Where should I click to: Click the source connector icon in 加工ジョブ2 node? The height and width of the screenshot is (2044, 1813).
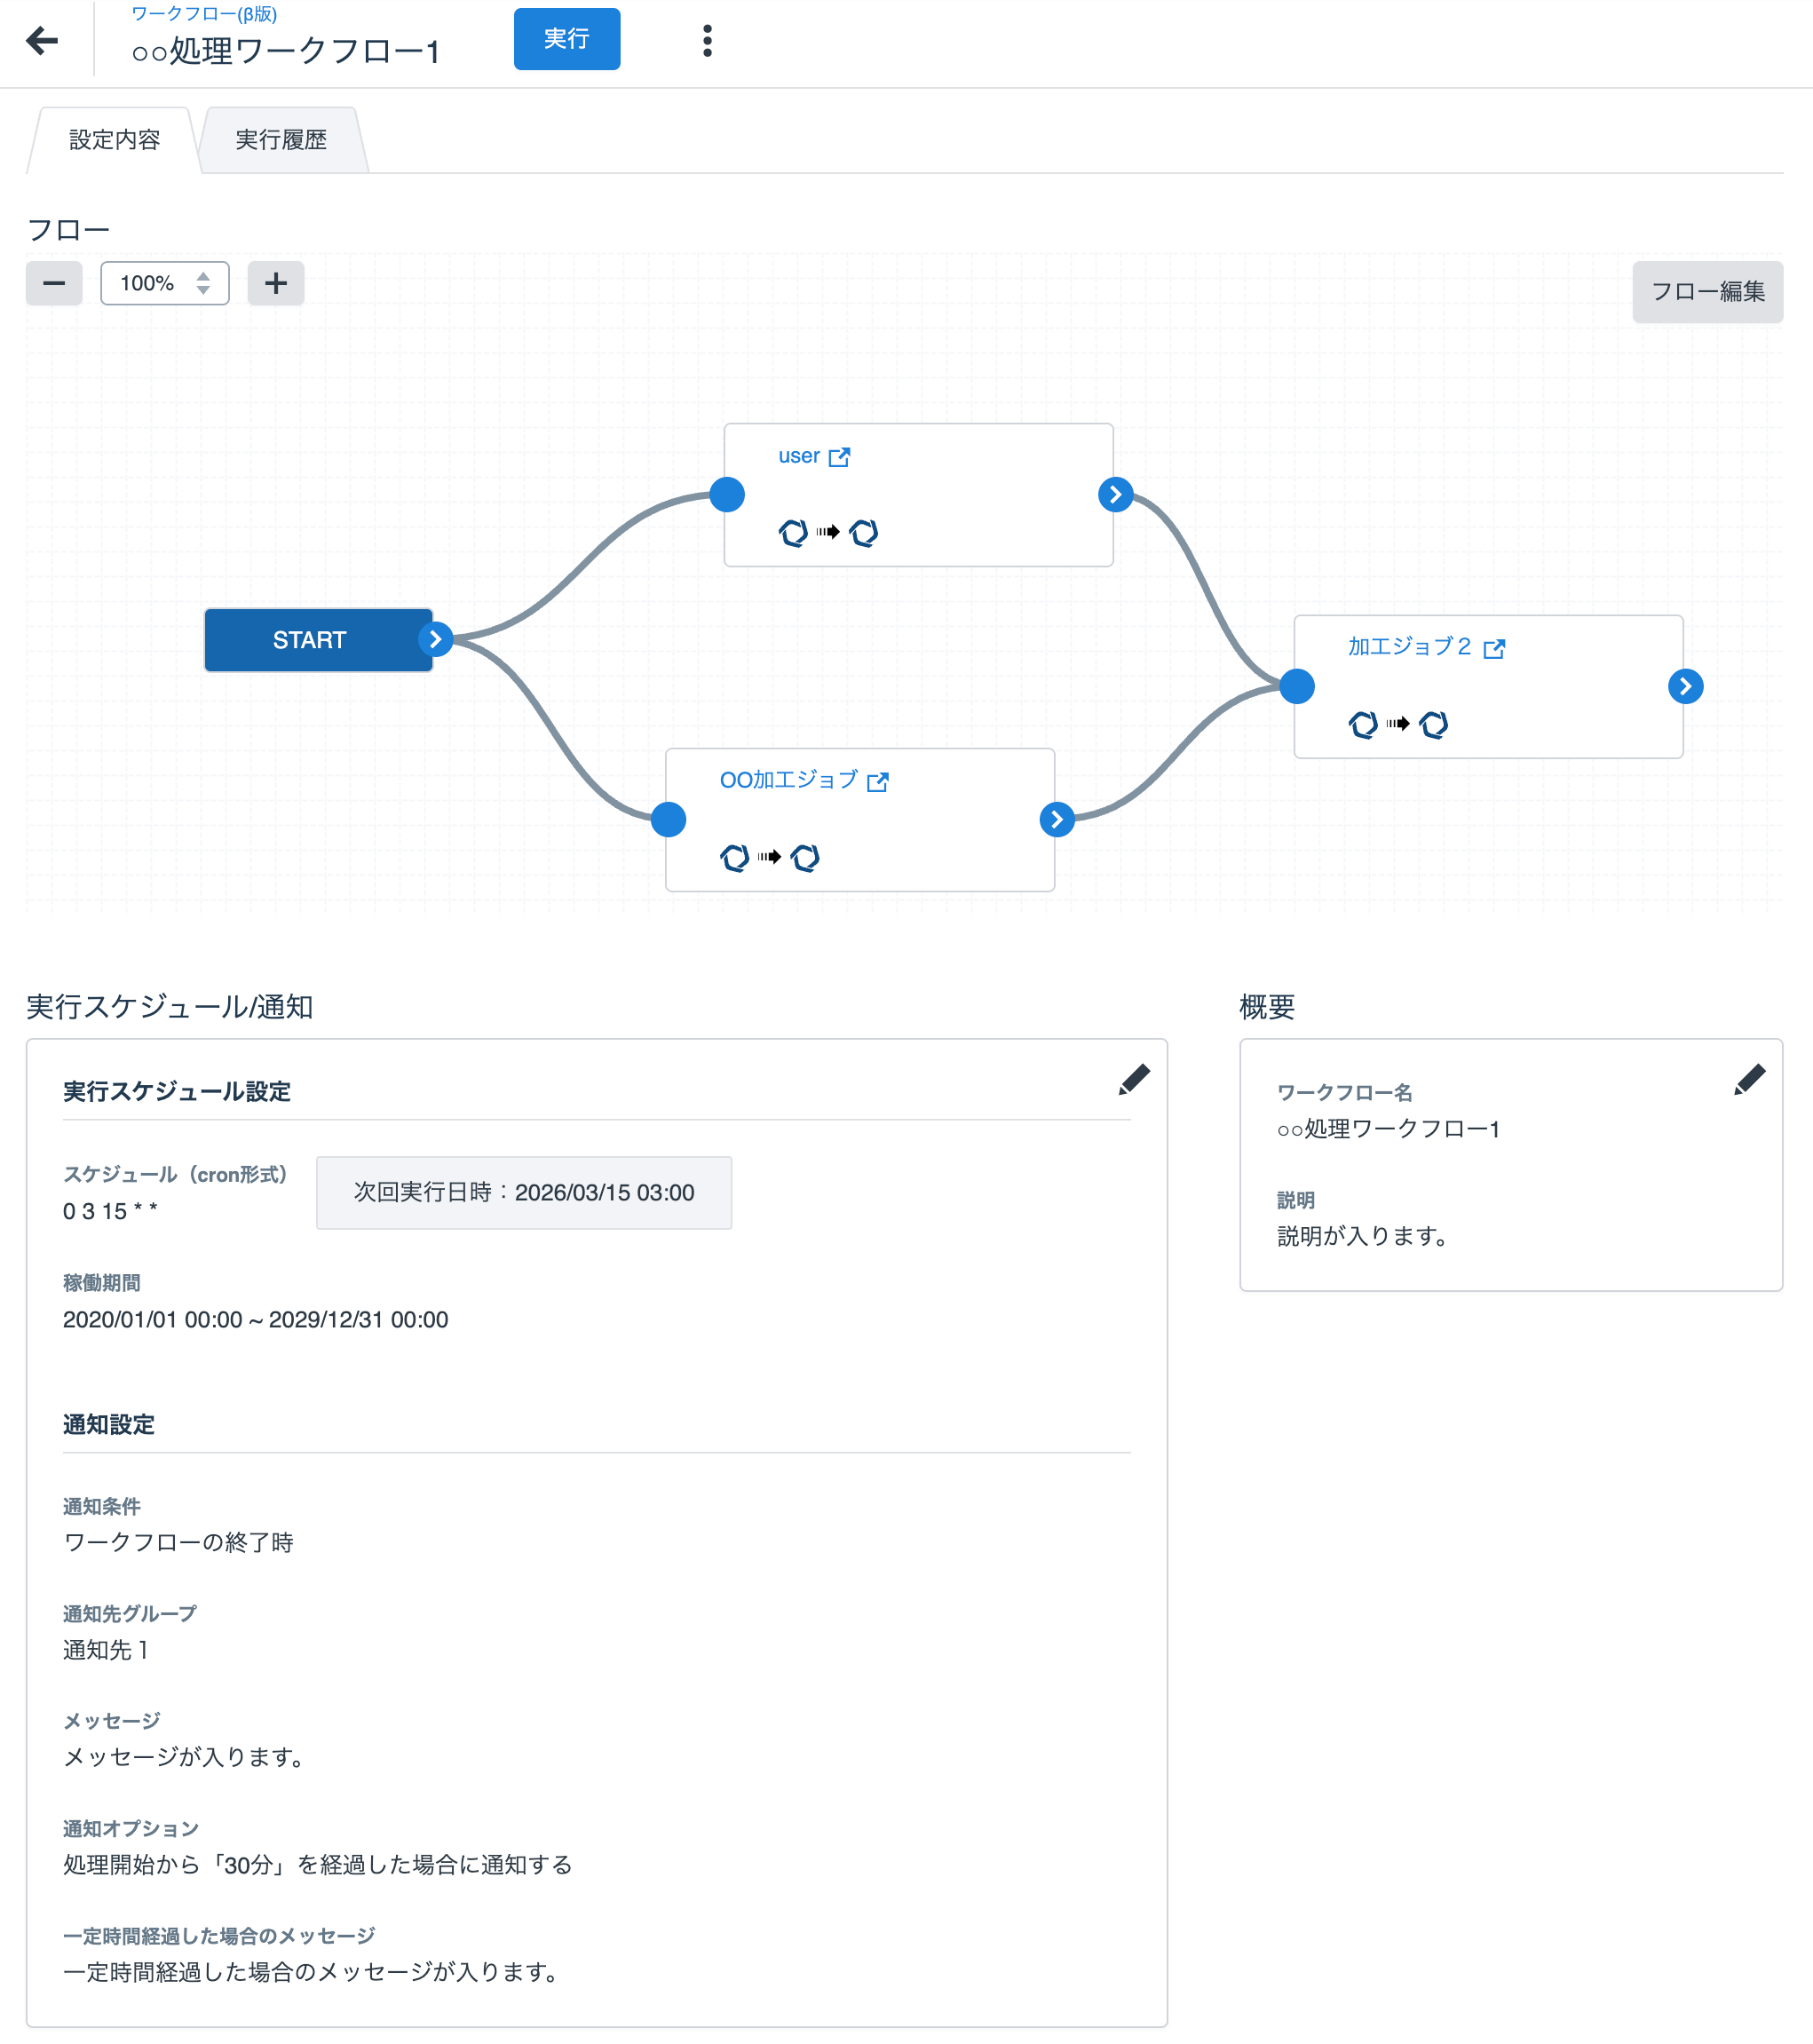pyautogui.click(x=1363, y=724)
